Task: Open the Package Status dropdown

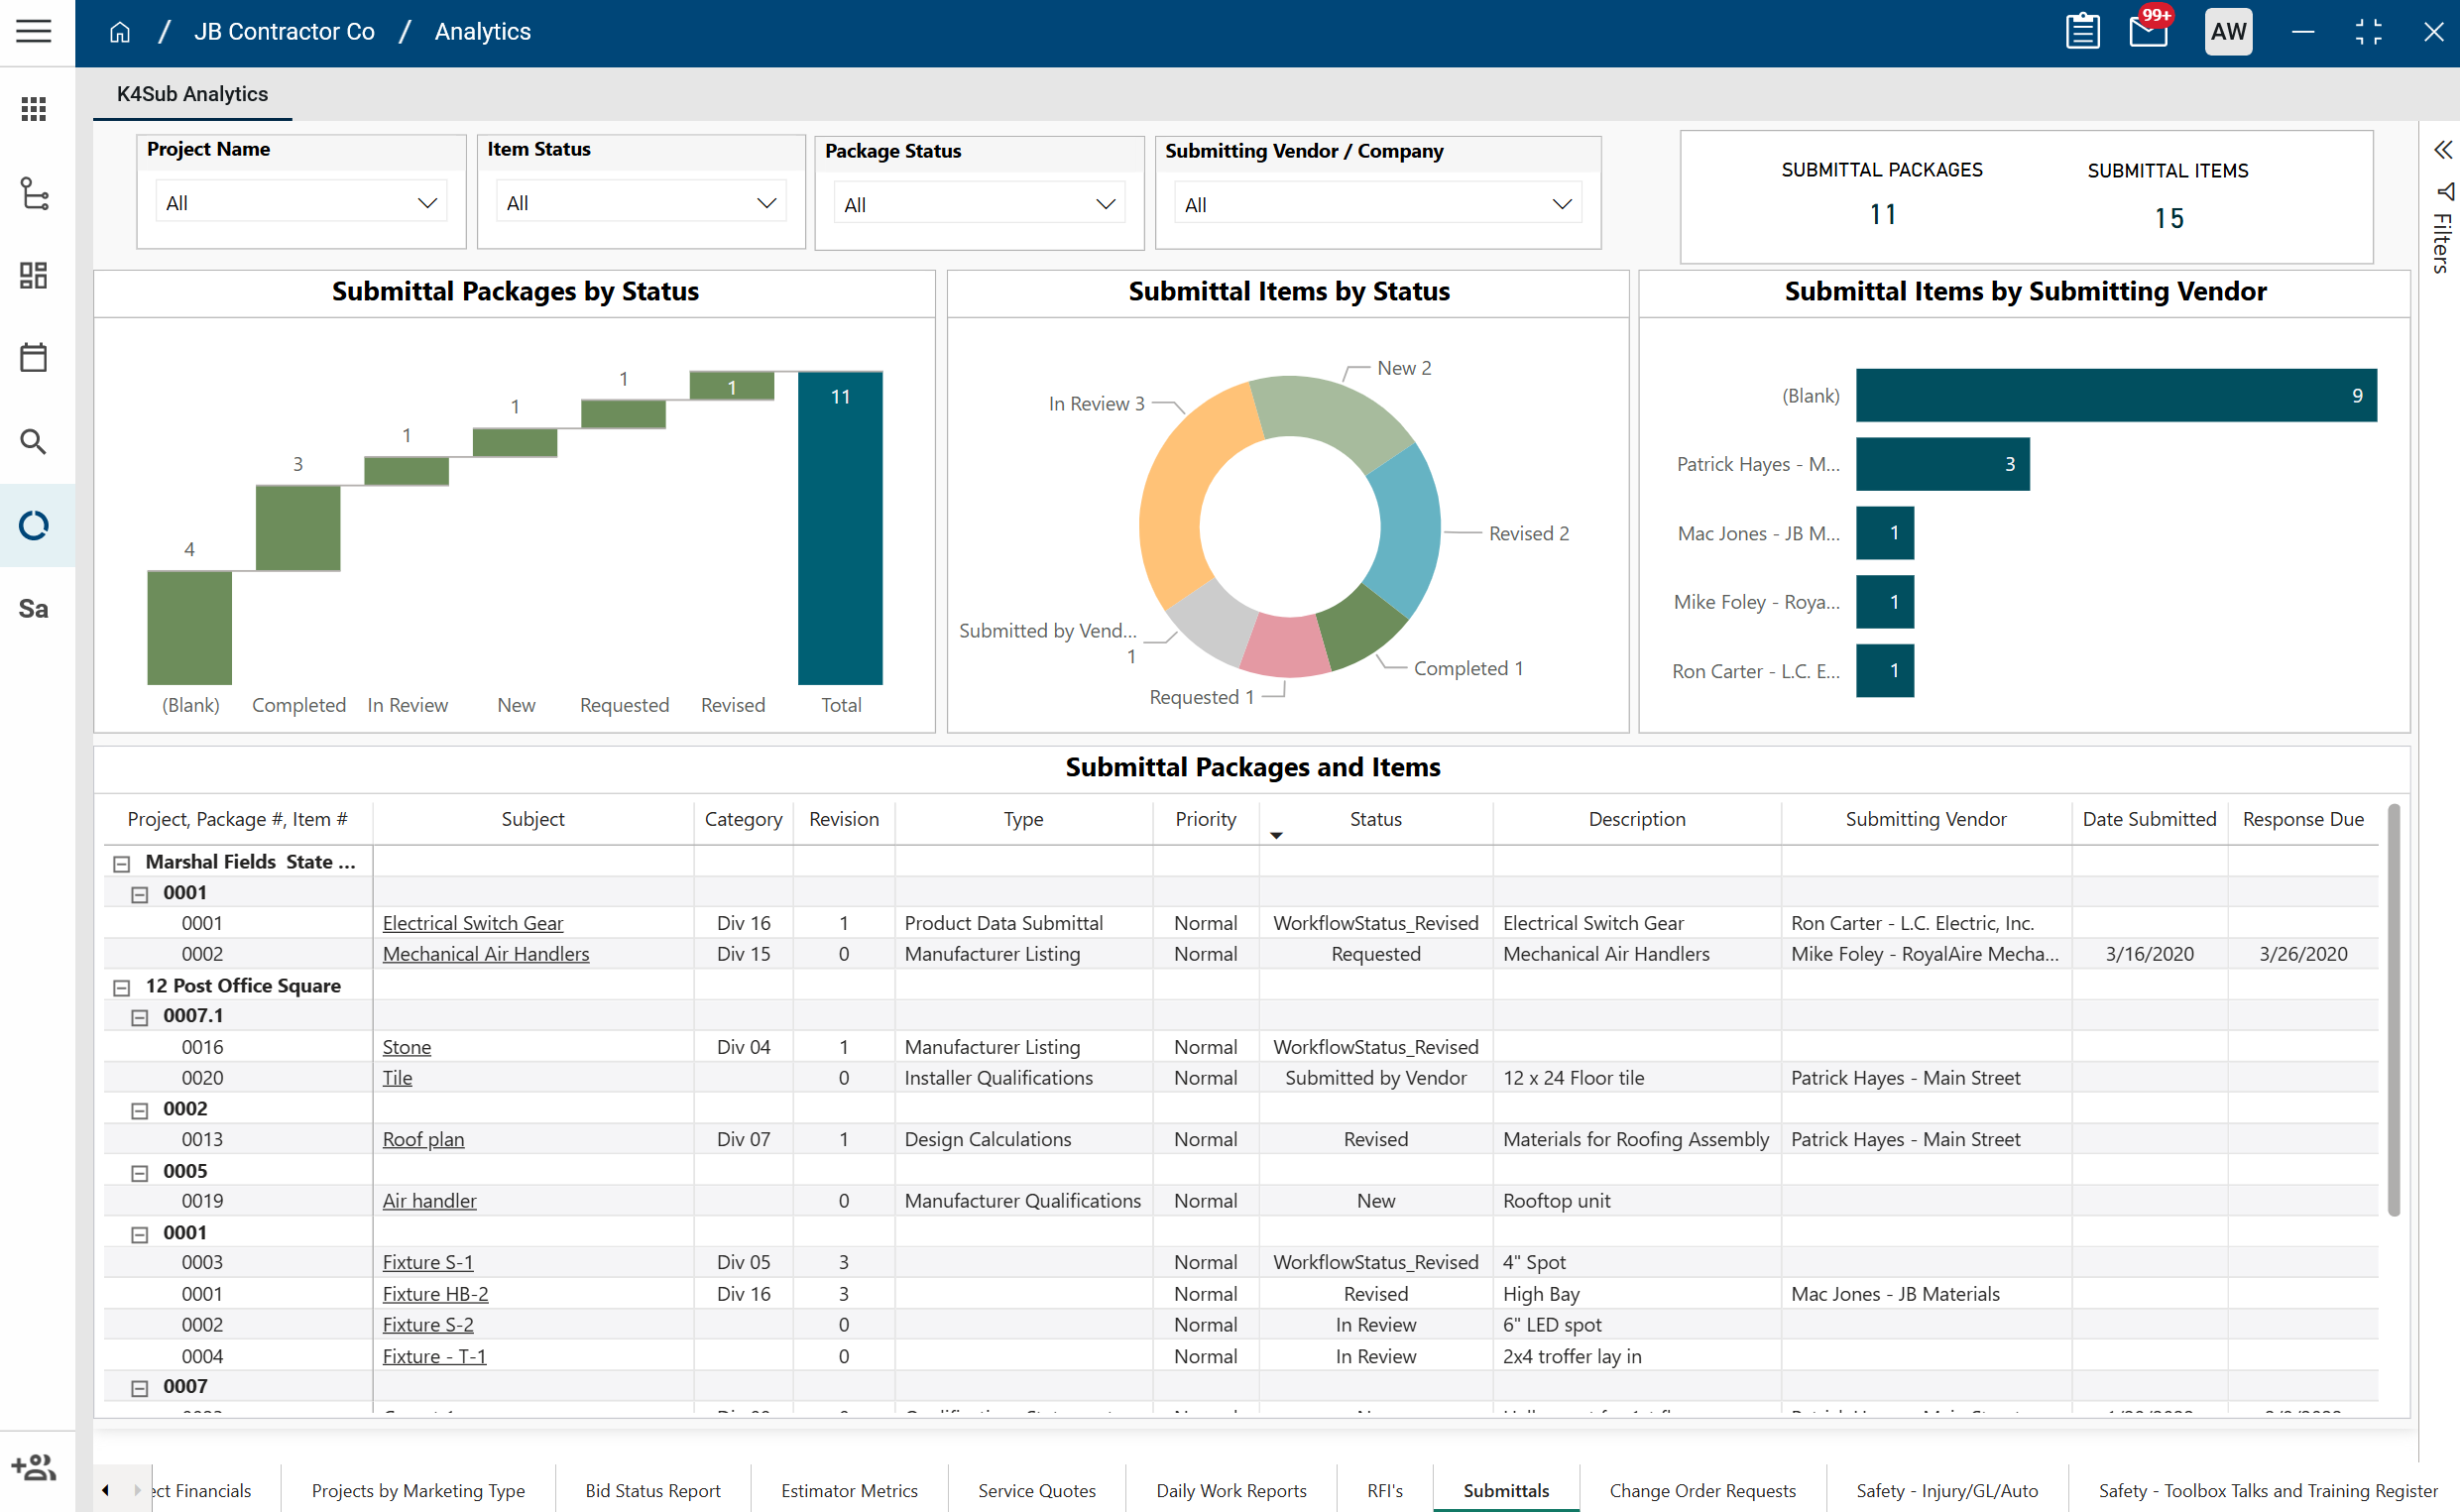Action: (978, 205)
